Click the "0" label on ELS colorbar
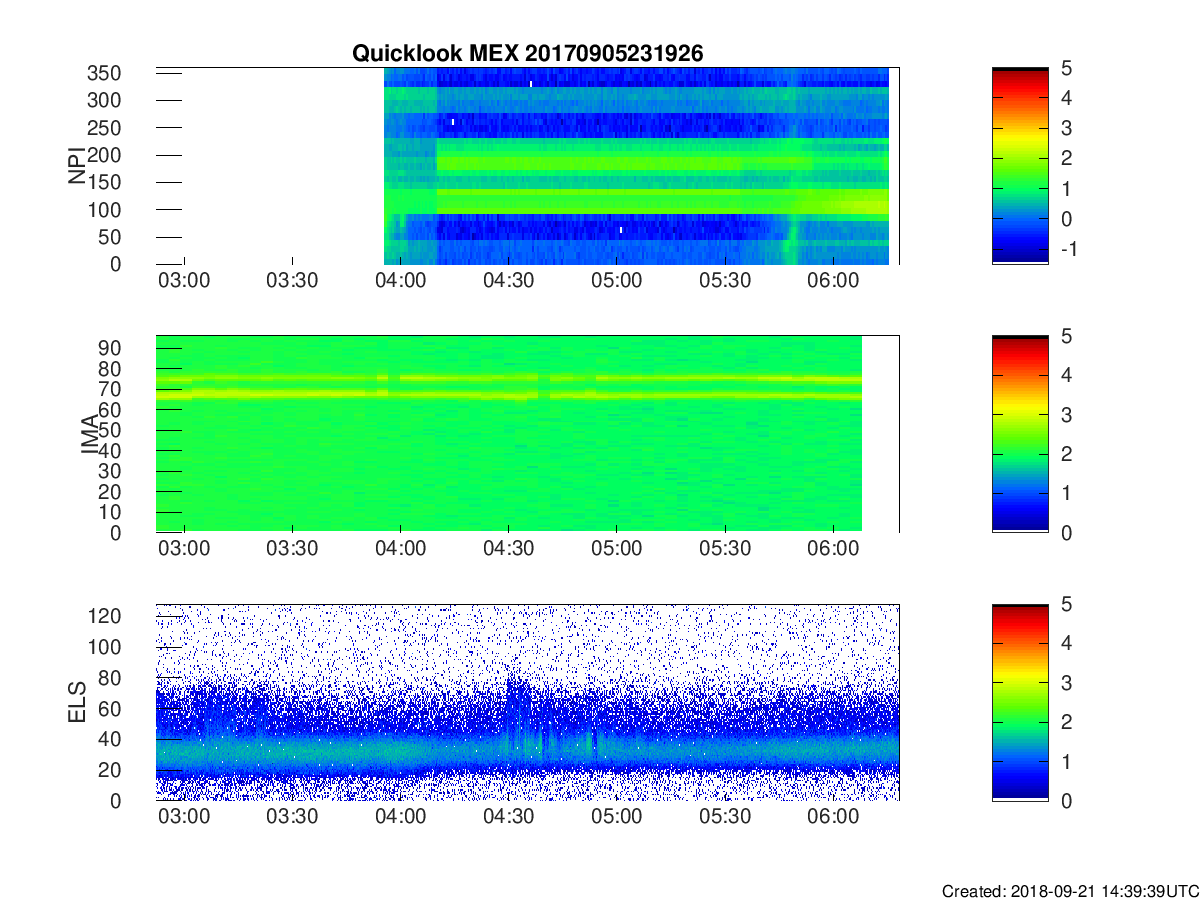Viewport: 1200px width, 900px height. [x=1065, y=800]
